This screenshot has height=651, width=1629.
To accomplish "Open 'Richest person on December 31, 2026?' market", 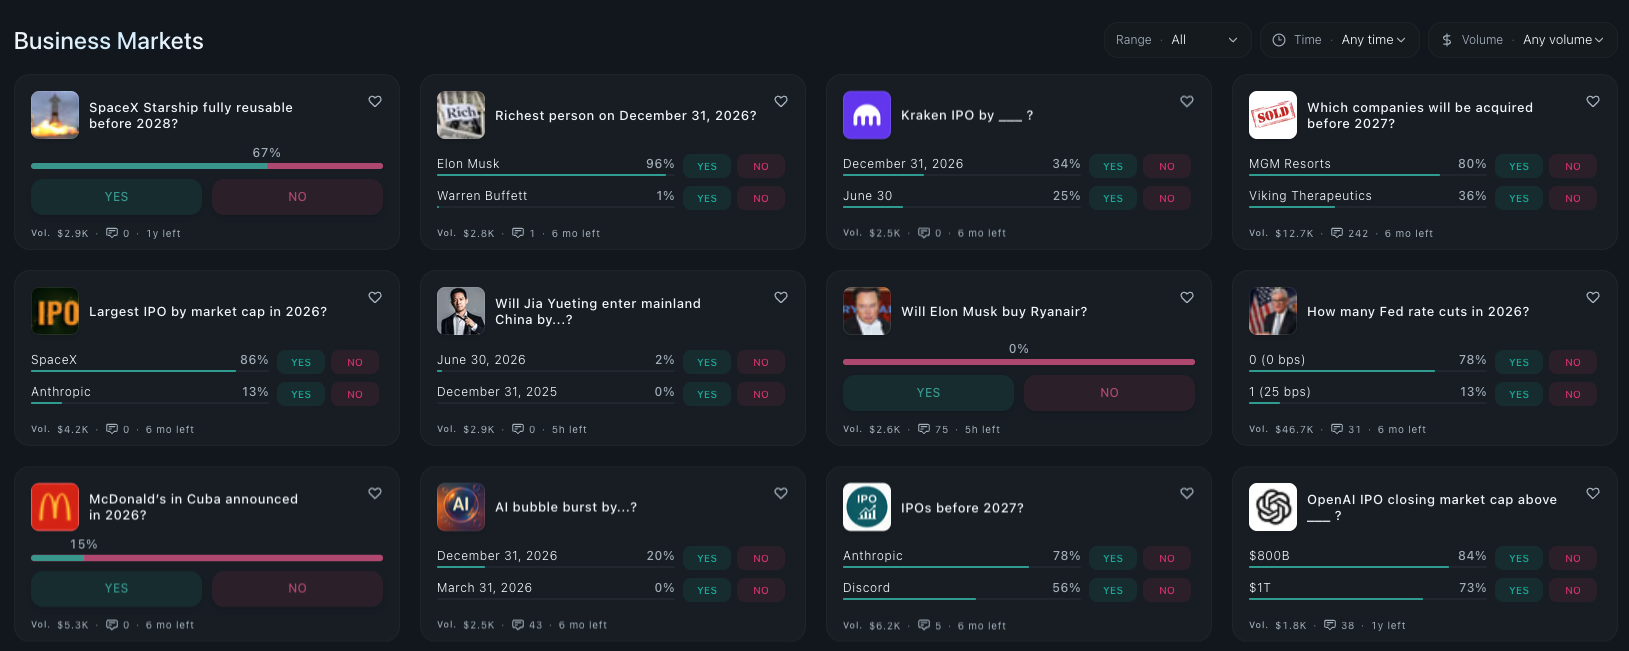I will coord(626,116).
